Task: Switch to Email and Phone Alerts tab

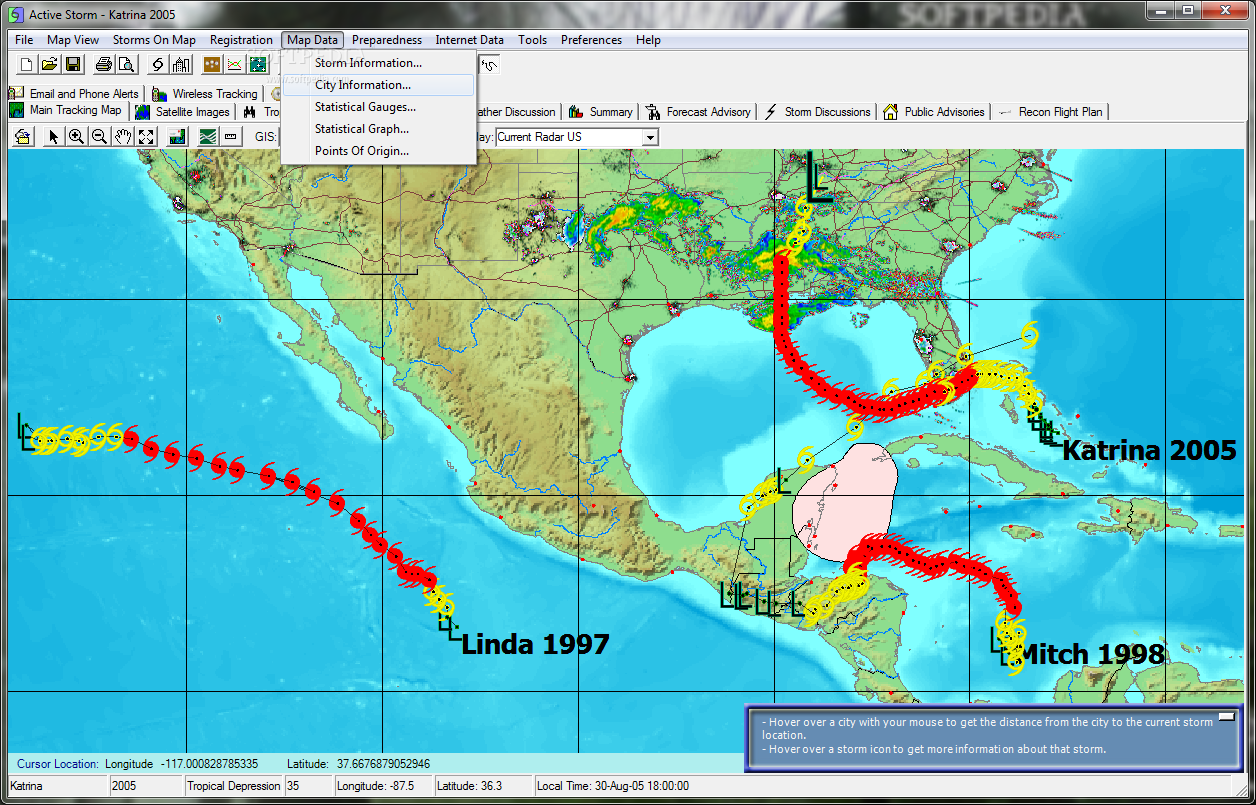Action: coord(74,94)
